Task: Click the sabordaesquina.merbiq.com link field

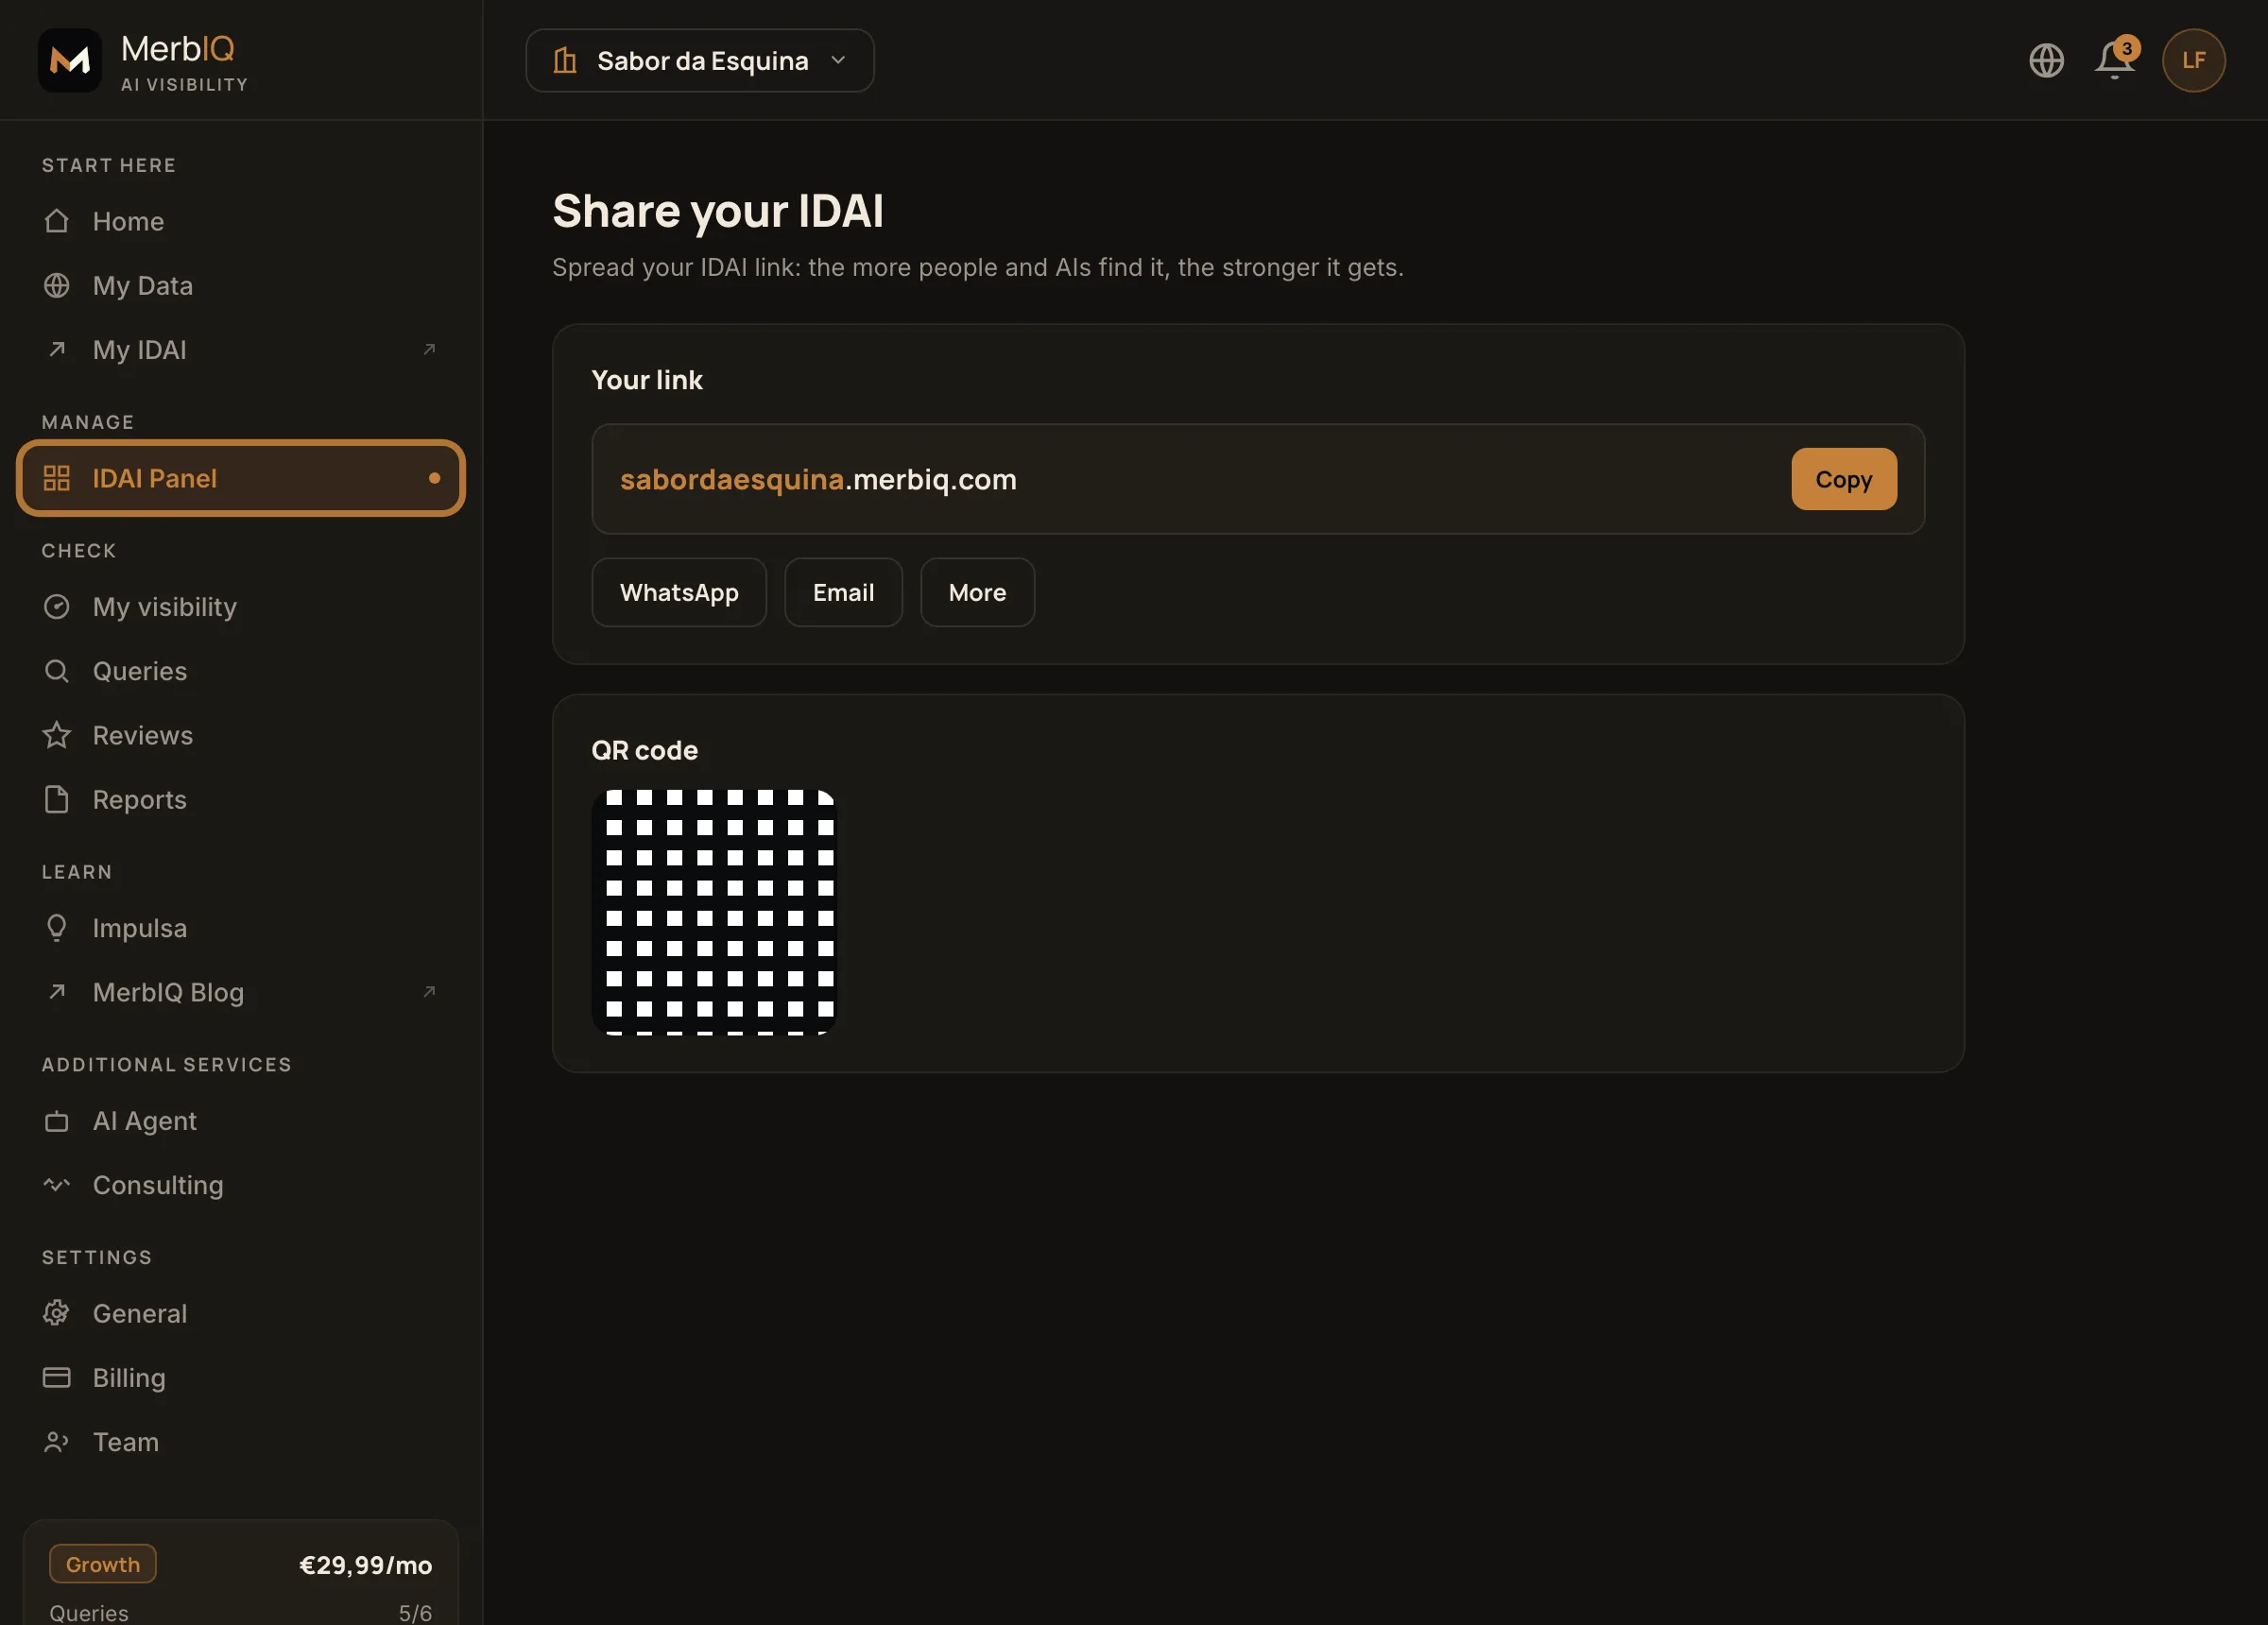Action: click(1257, 479)
